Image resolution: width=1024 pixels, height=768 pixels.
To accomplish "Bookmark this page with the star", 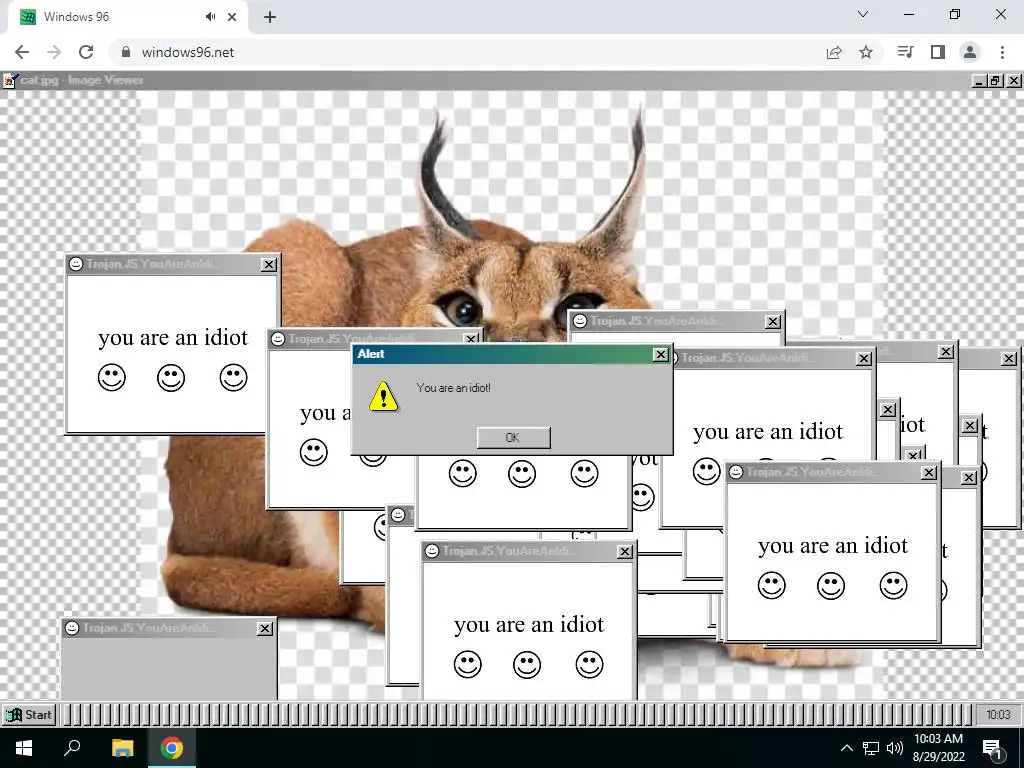I will tap(866, 52).
